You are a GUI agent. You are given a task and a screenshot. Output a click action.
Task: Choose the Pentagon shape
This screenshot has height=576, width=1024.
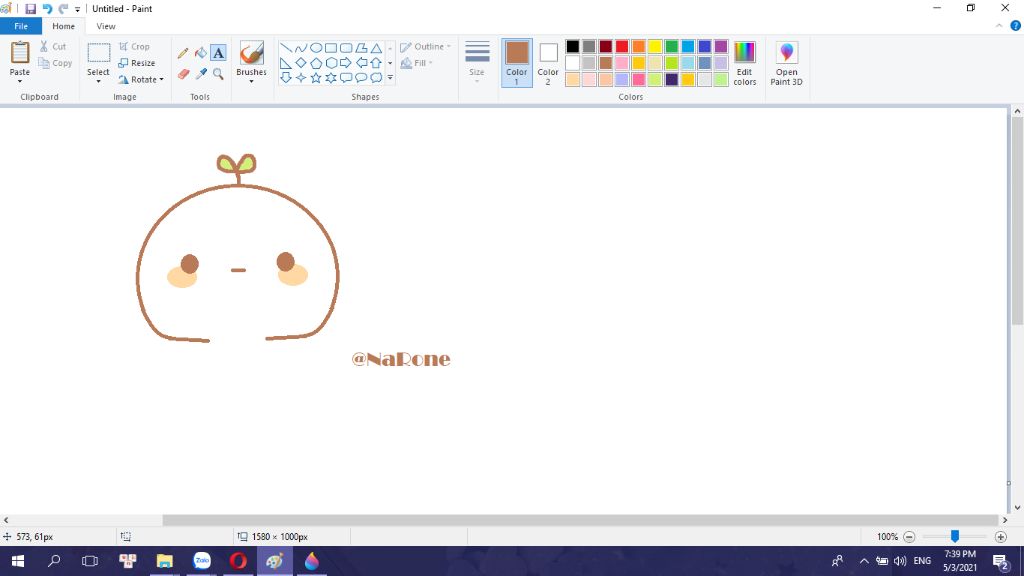[x=316, y=63]
